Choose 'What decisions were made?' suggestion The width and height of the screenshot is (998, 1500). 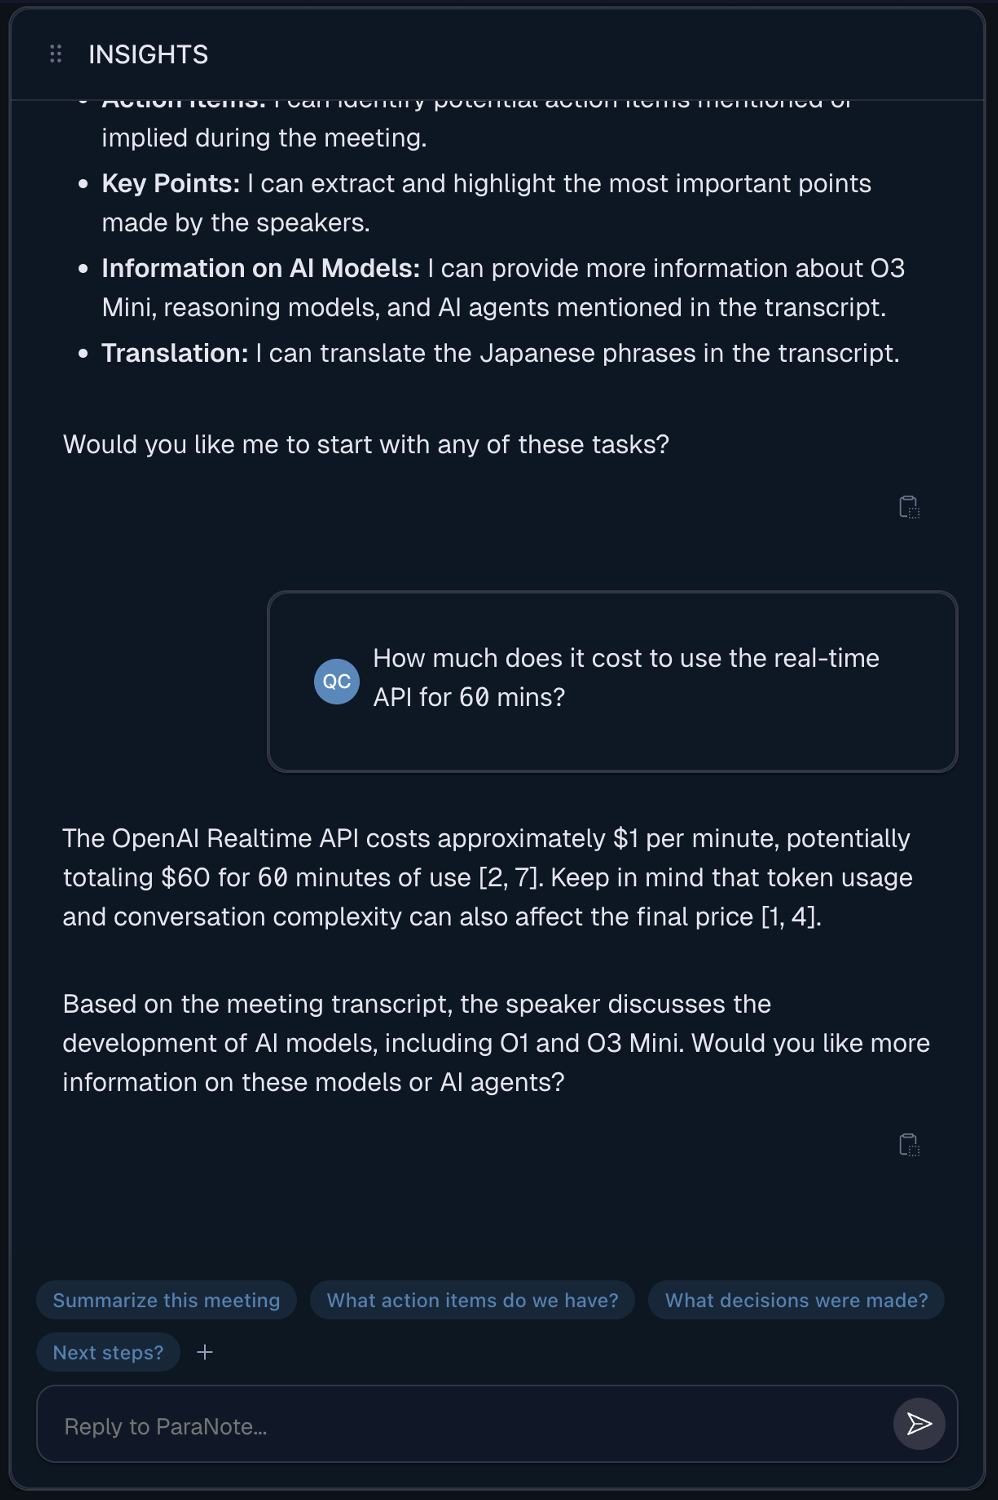click(x=796, y=1300)
